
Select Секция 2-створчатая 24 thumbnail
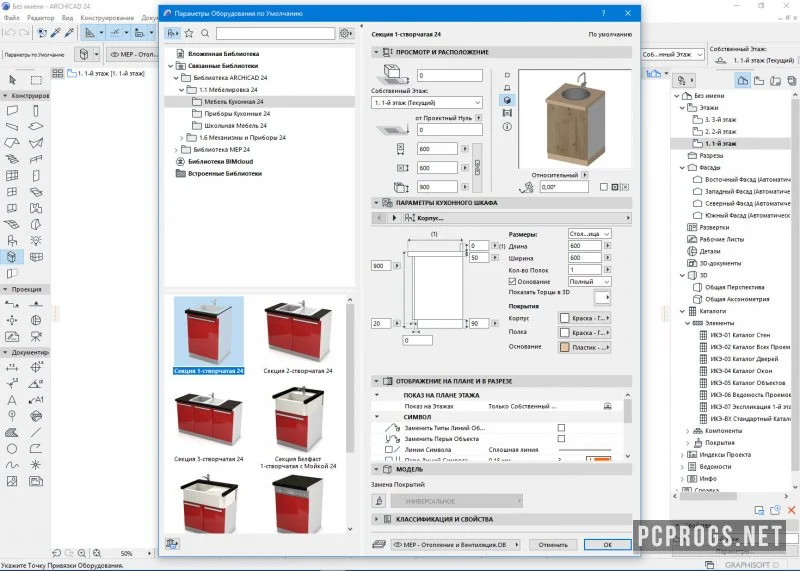click(298, 337)
